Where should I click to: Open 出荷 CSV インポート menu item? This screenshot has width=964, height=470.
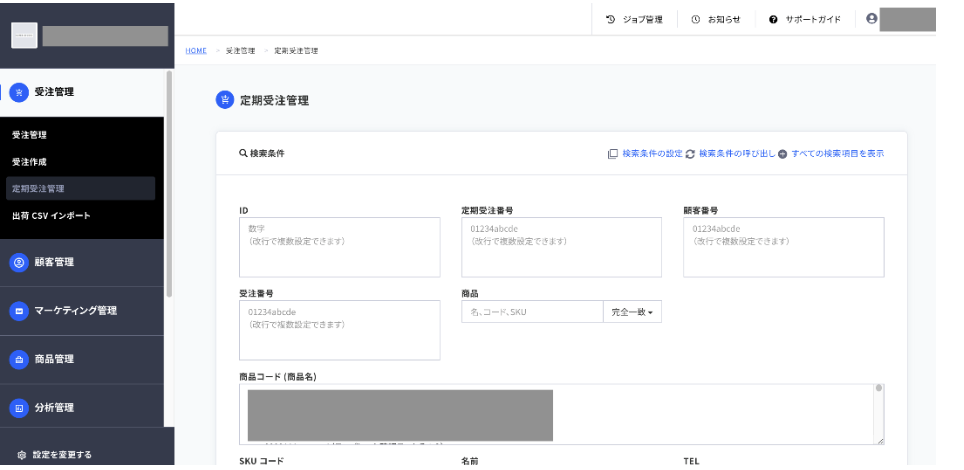coord(51,216)
